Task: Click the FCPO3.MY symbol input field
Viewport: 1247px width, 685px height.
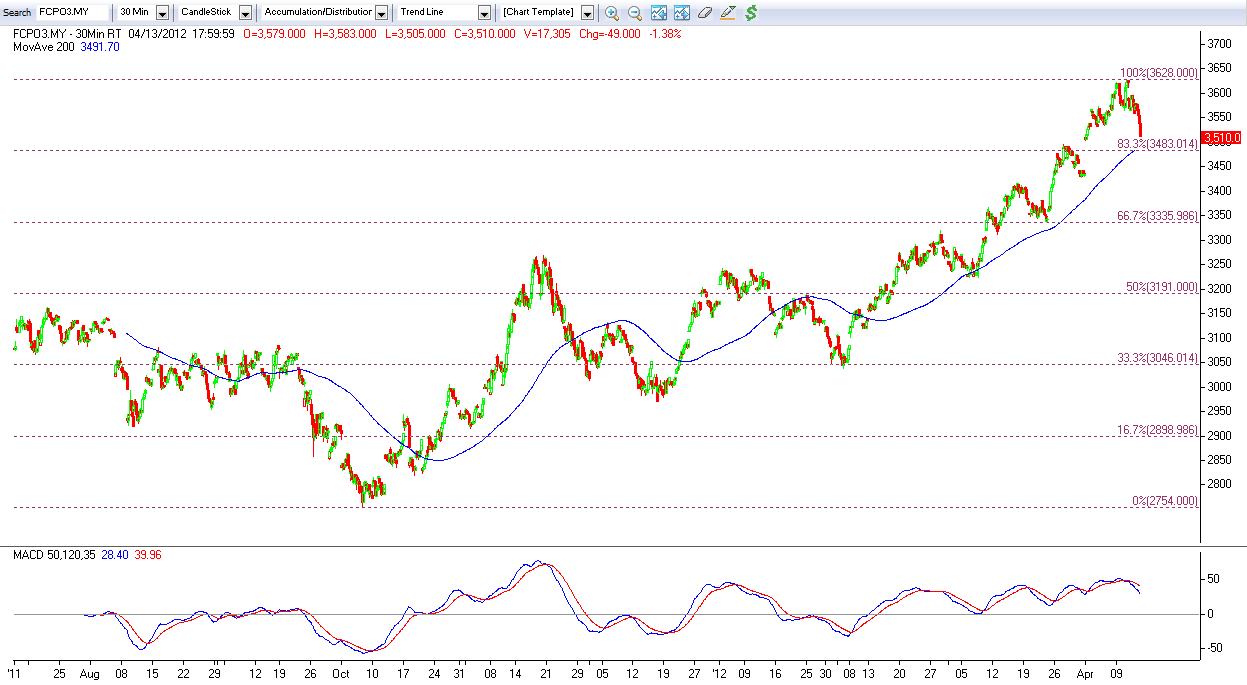Action: pyautogui.click(x=70, y=12)
